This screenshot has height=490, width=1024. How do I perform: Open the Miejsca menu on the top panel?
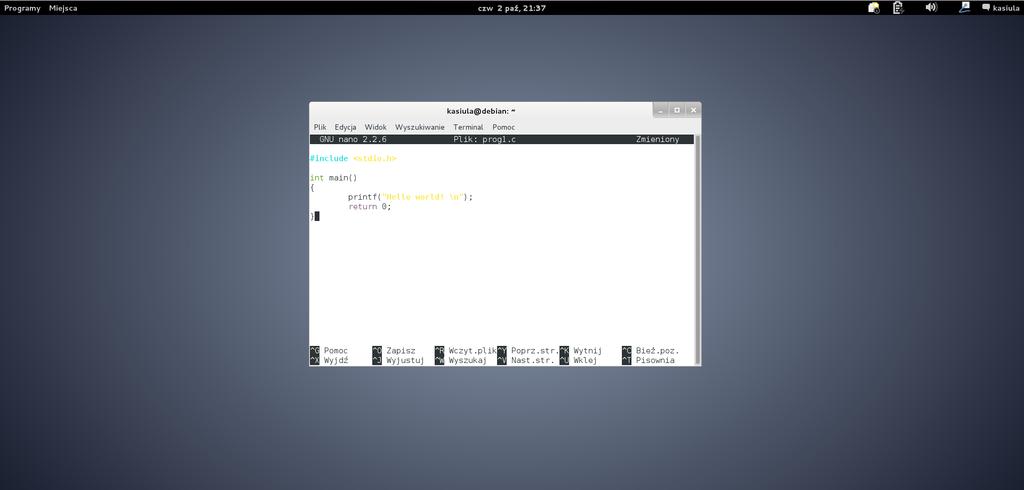pos(63,8)
